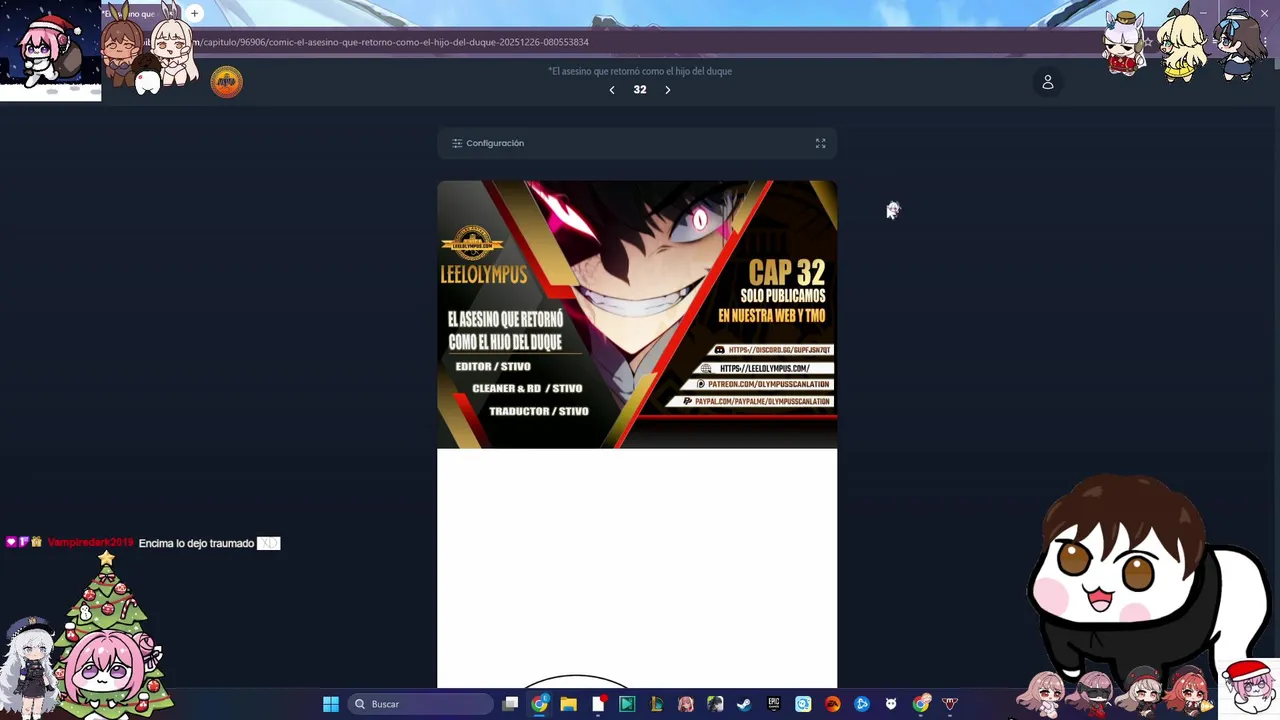Open the red-winged emblem taskbar app

point(950,704)
